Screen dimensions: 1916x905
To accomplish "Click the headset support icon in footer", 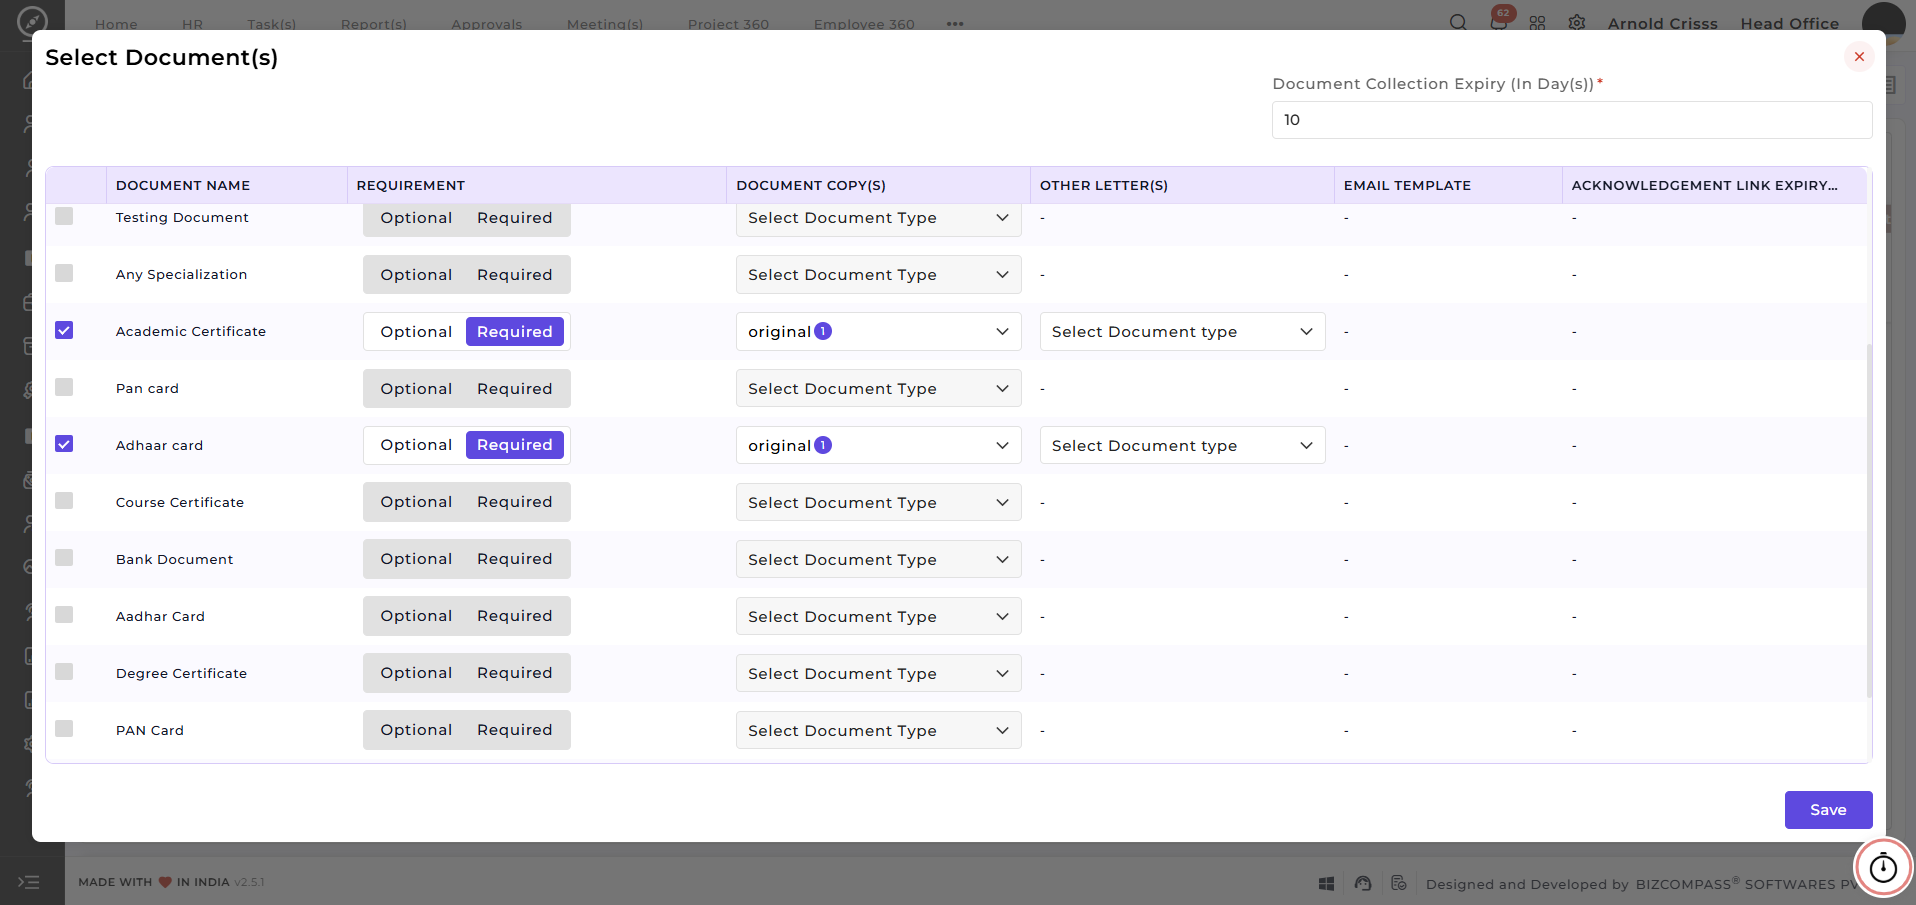I will pyautogui.click(x=1363, y=884).
